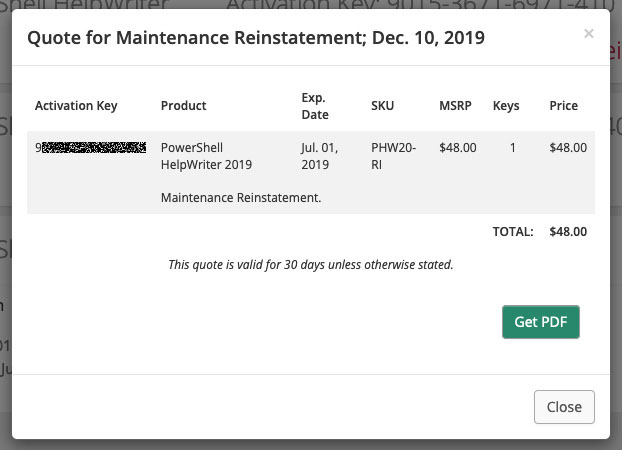The image size is (622, 450).
Task: Click the Exp. Date column header
Action: click(315, 106)
